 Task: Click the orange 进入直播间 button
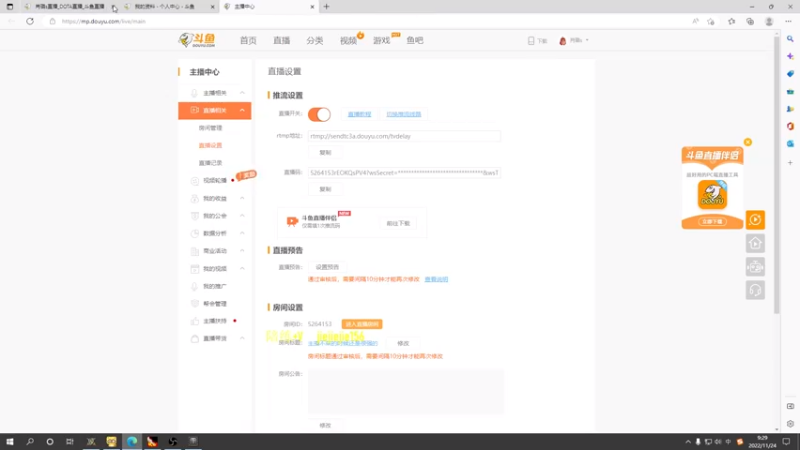[362, 324]
